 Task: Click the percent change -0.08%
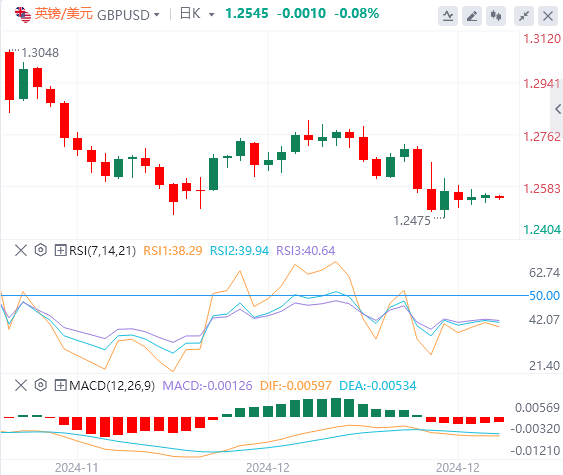point(357,14)
